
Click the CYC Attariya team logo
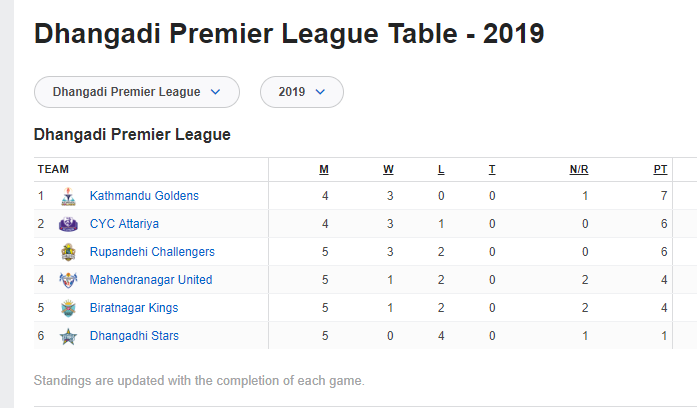[68, 224]
